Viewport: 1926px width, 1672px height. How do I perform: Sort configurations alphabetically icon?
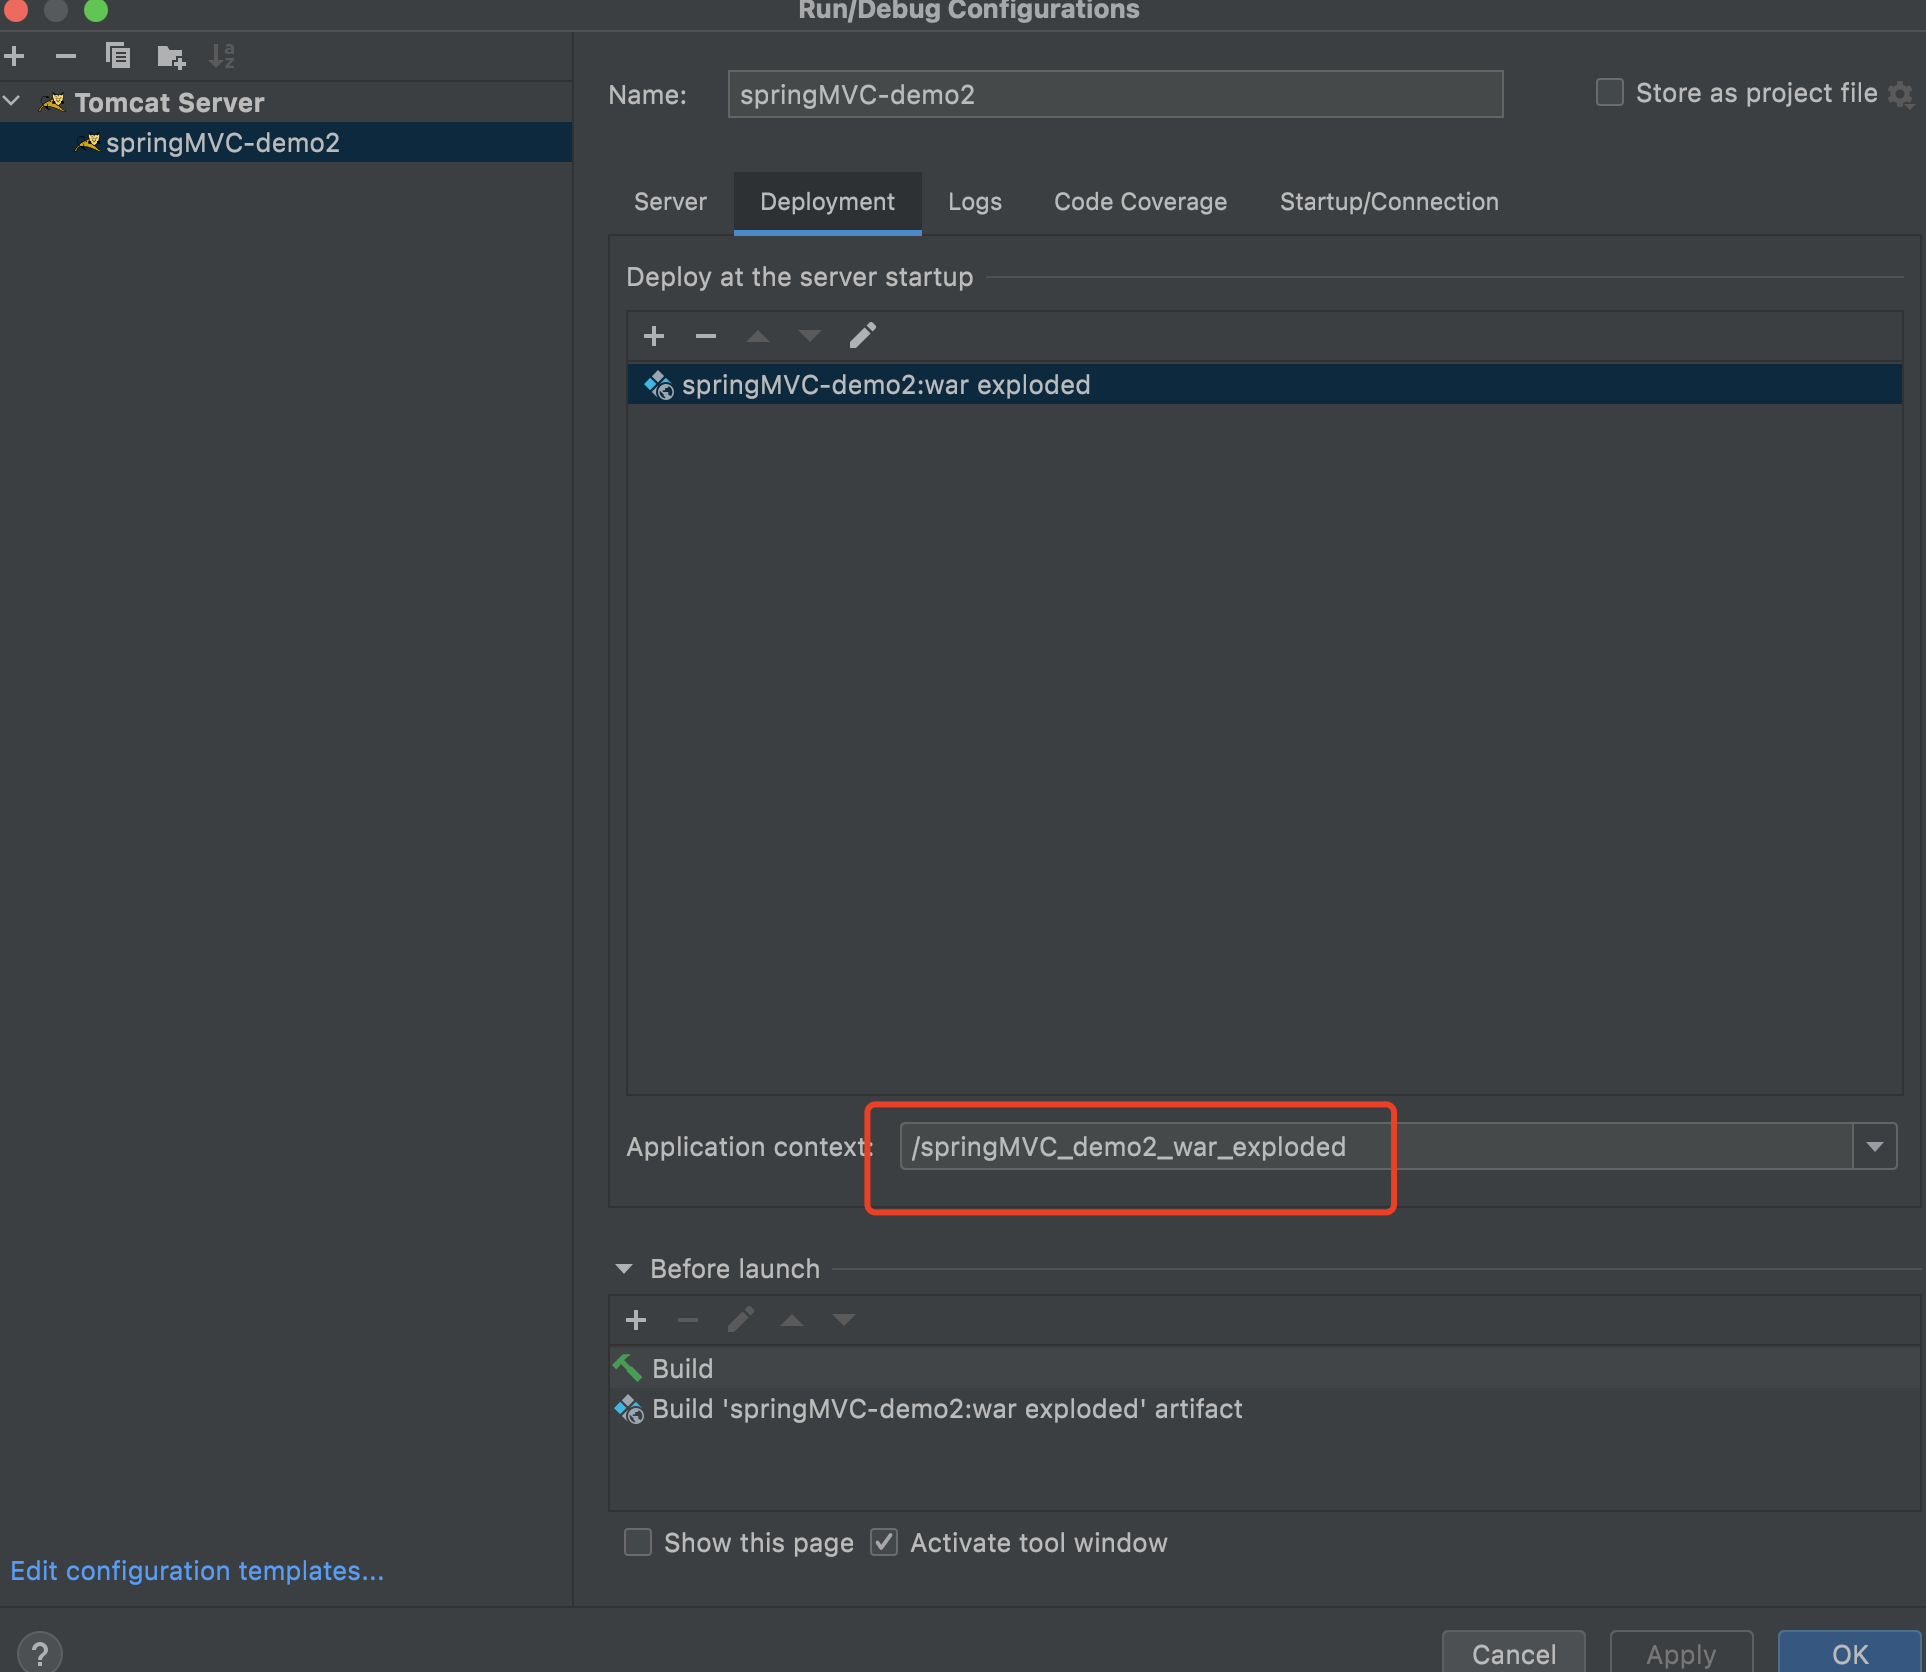click(222, 56)
